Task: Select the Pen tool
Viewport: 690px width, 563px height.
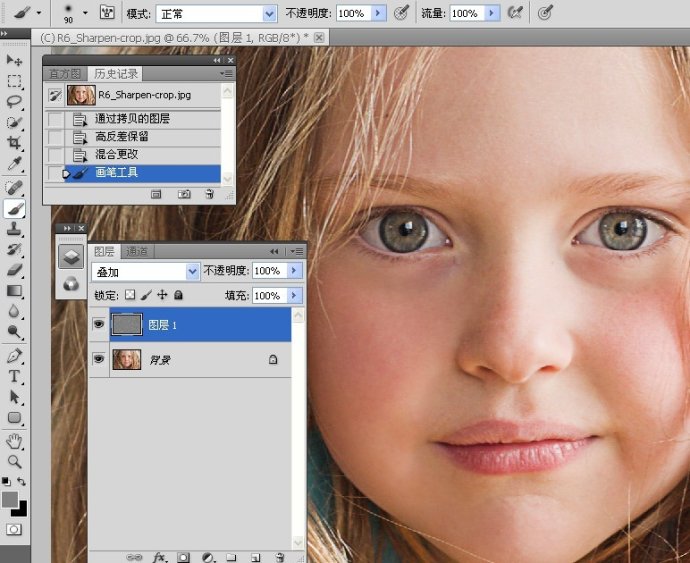Action: click(14, 356)
